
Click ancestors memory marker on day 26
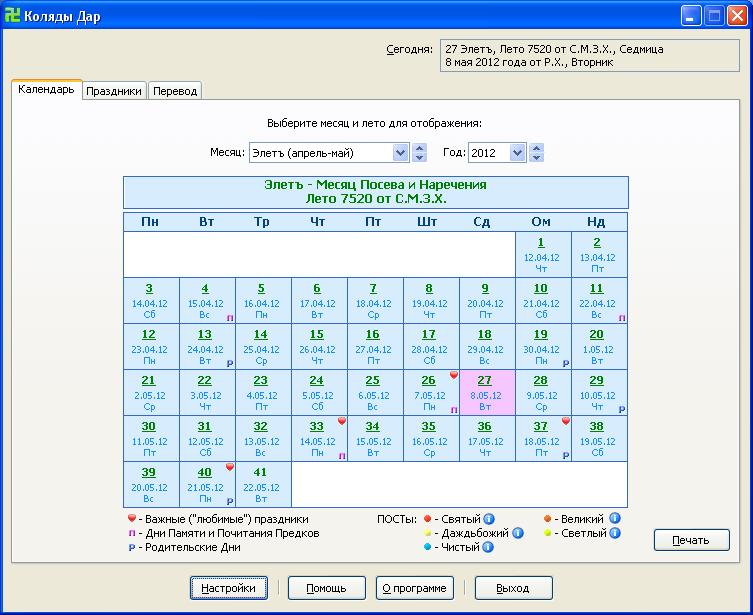tap(454, 410)
